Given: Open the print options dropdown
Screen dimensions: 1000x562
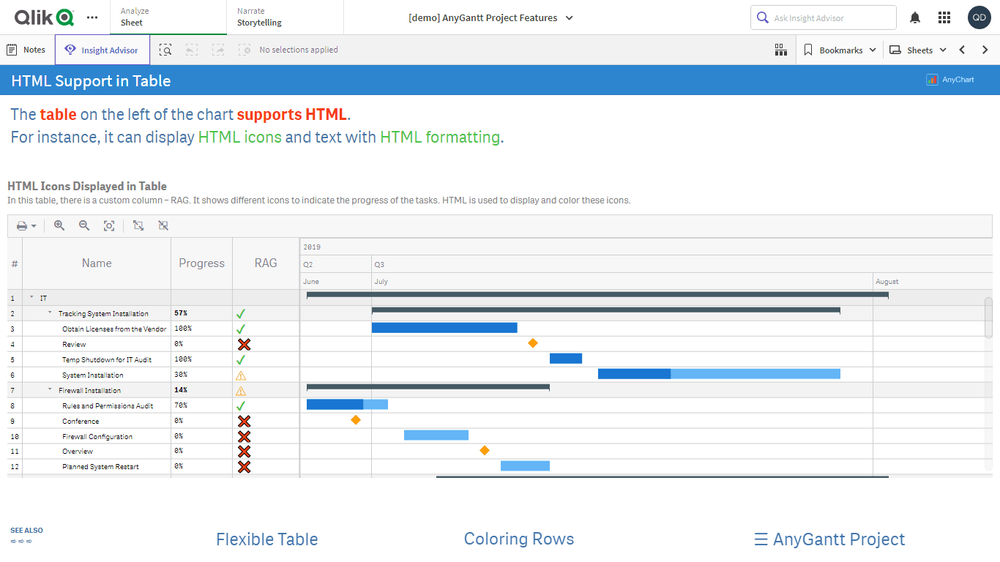Looking at the screenshot, I should (26, 226).
